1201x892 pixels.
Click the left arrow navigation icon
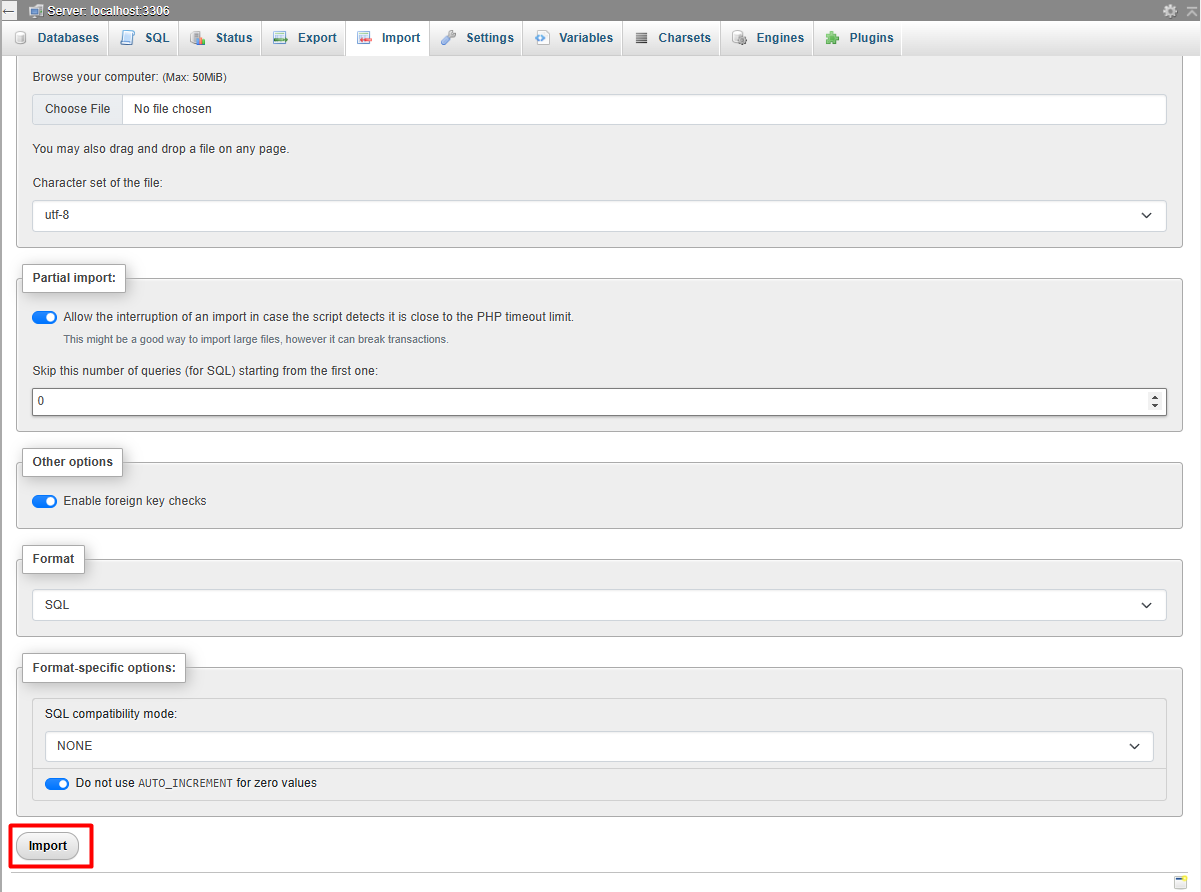[x=9, y=11]
